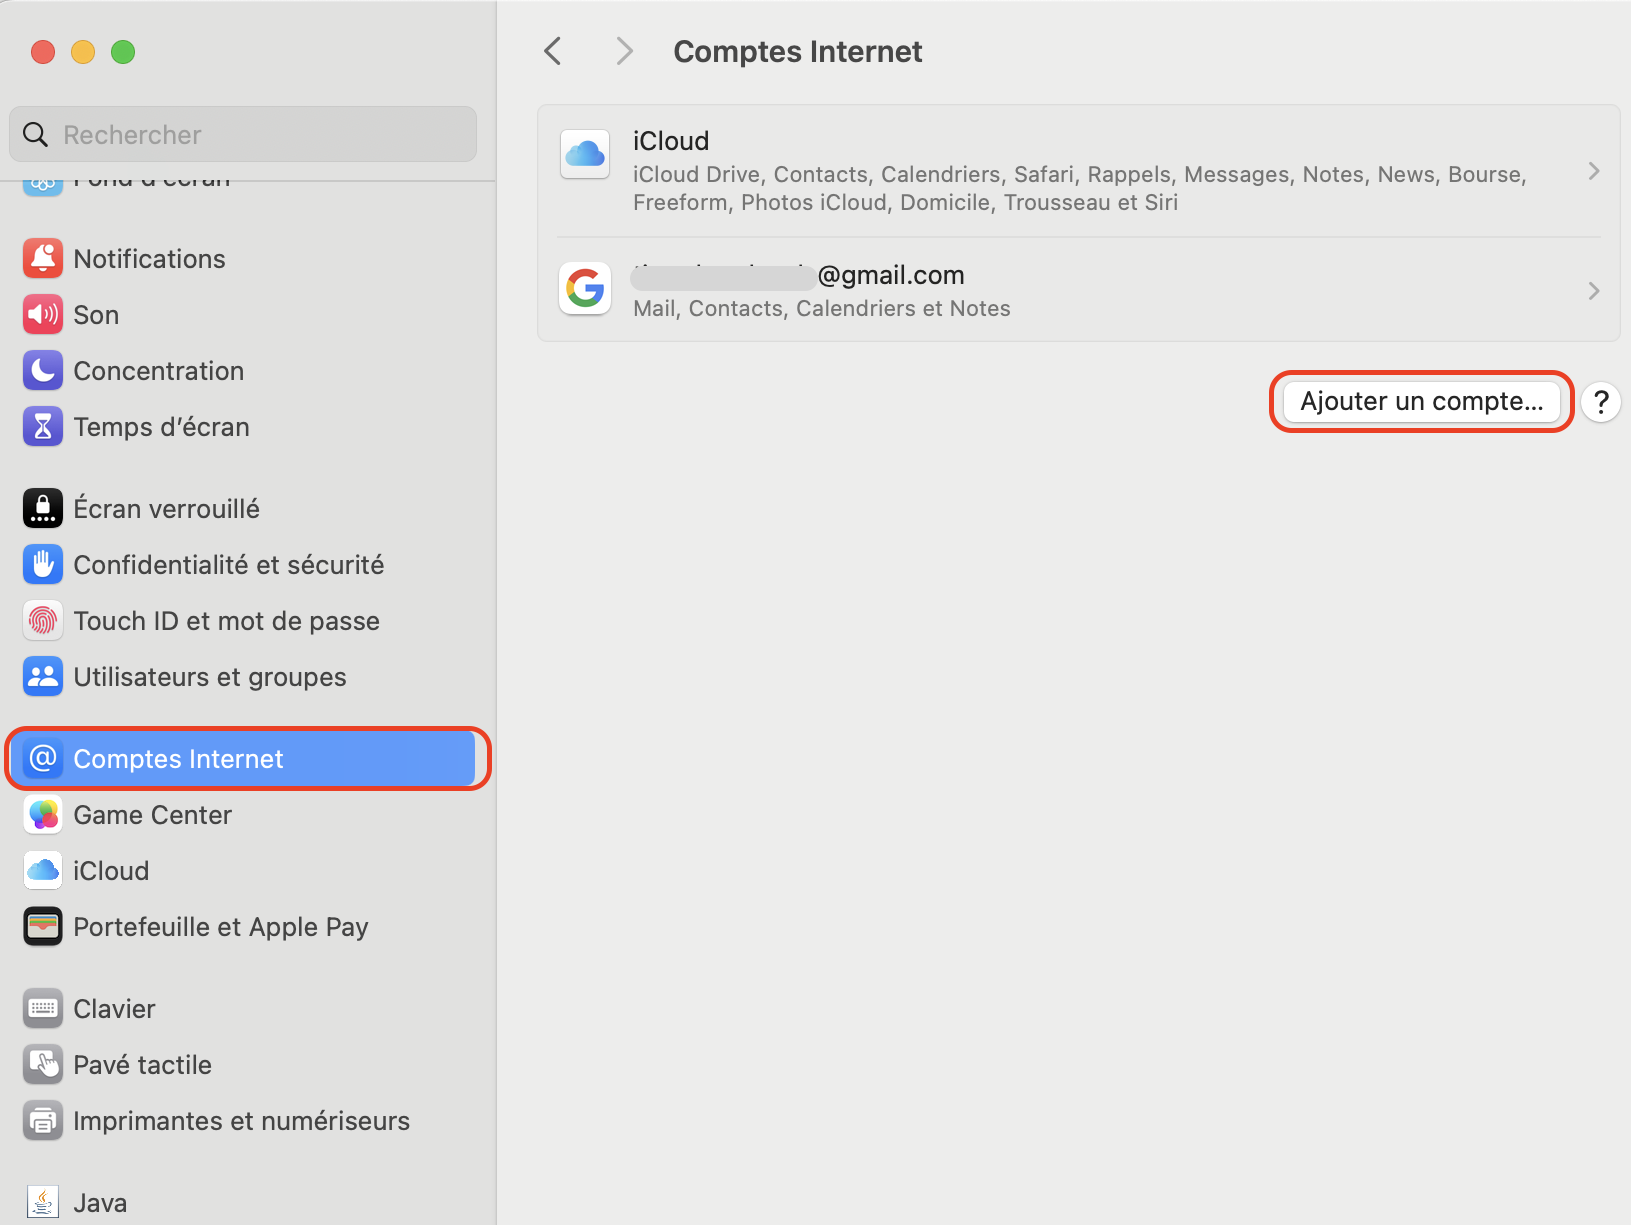Click the Utilisateurs et groupes people icon
The image size is (1631, 1225).
[x=43, y=677]
